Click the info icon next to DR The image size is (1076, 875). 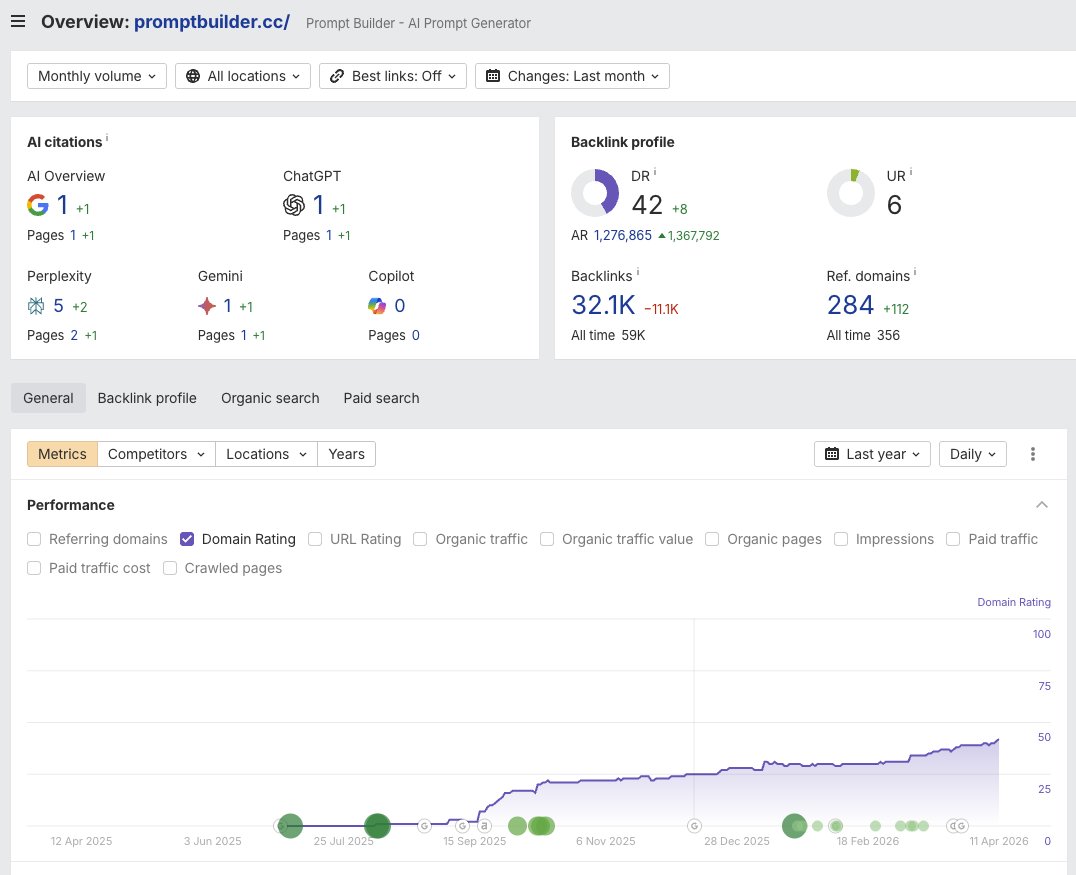(x=655, y=172)
